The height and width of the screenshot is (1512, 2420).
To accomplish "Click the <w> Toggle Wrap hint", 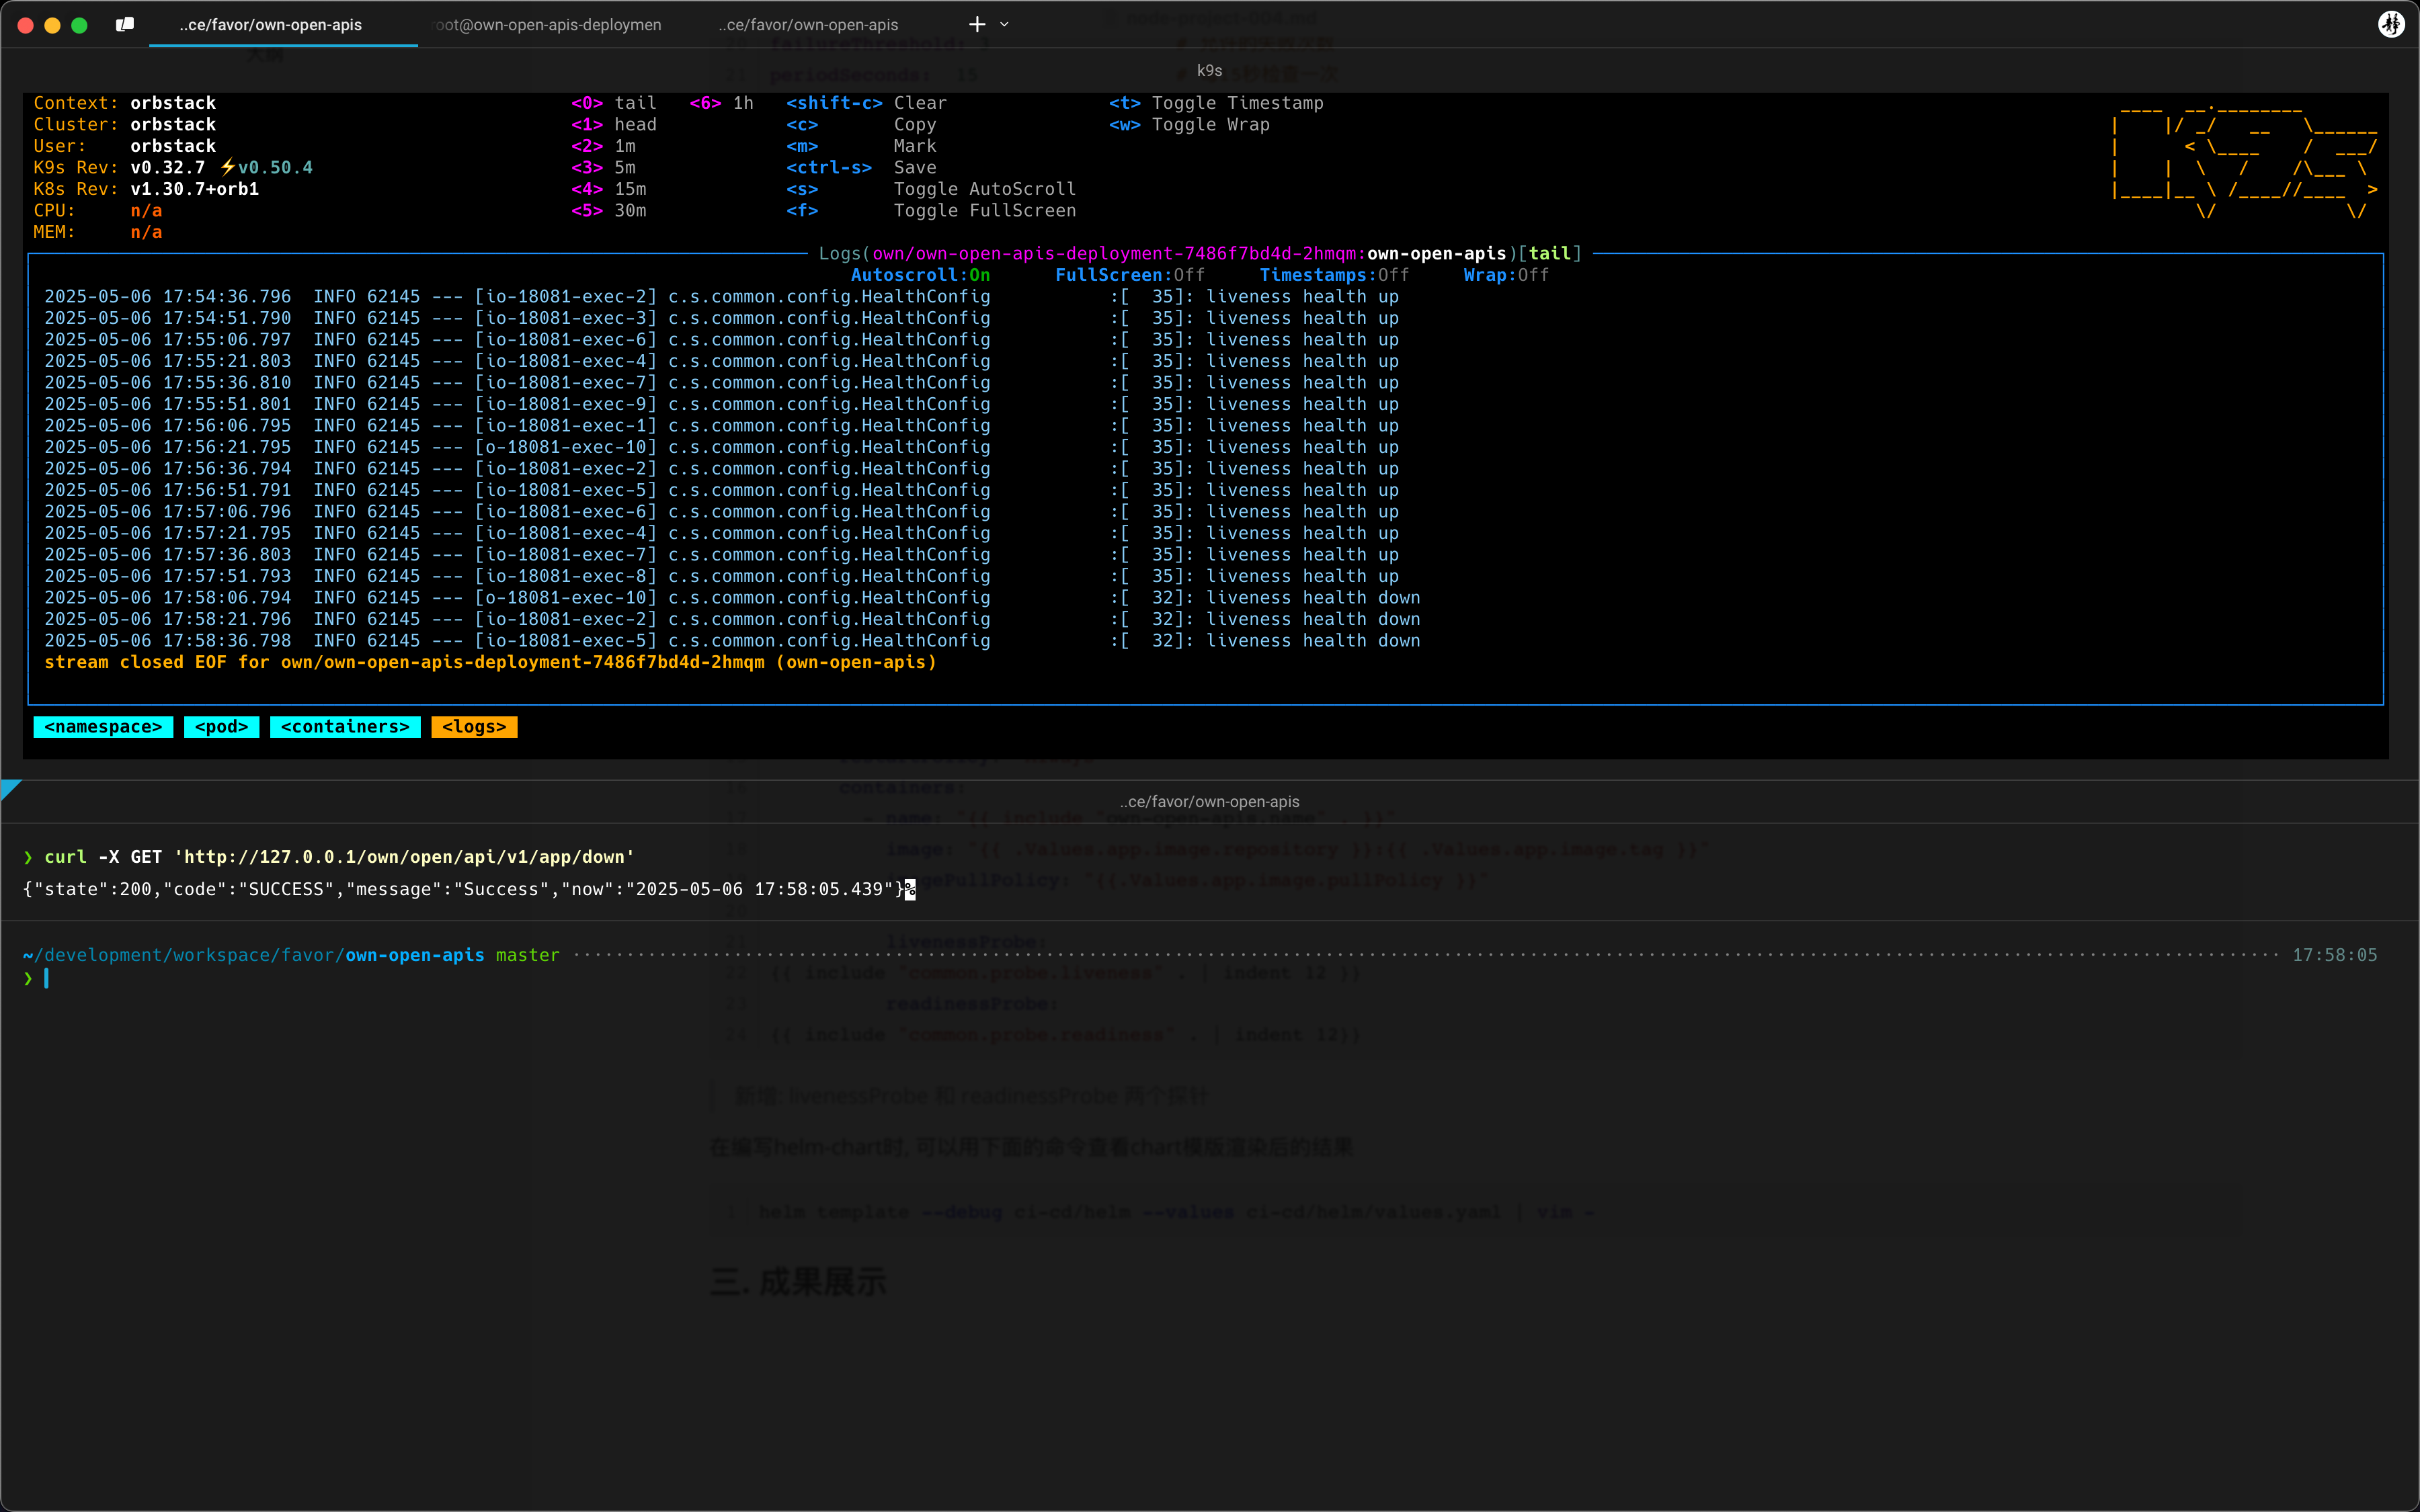I will pos(1189,124).
